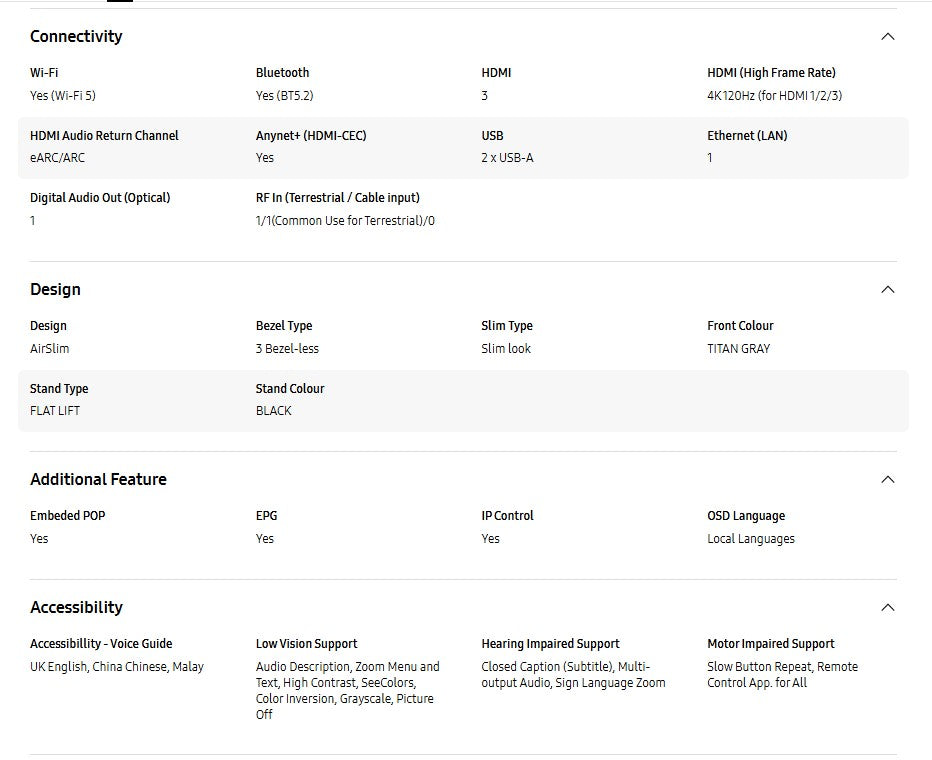Click the Connectivity section heading
This screenshot has height=760, width=932.
point(76,37)
